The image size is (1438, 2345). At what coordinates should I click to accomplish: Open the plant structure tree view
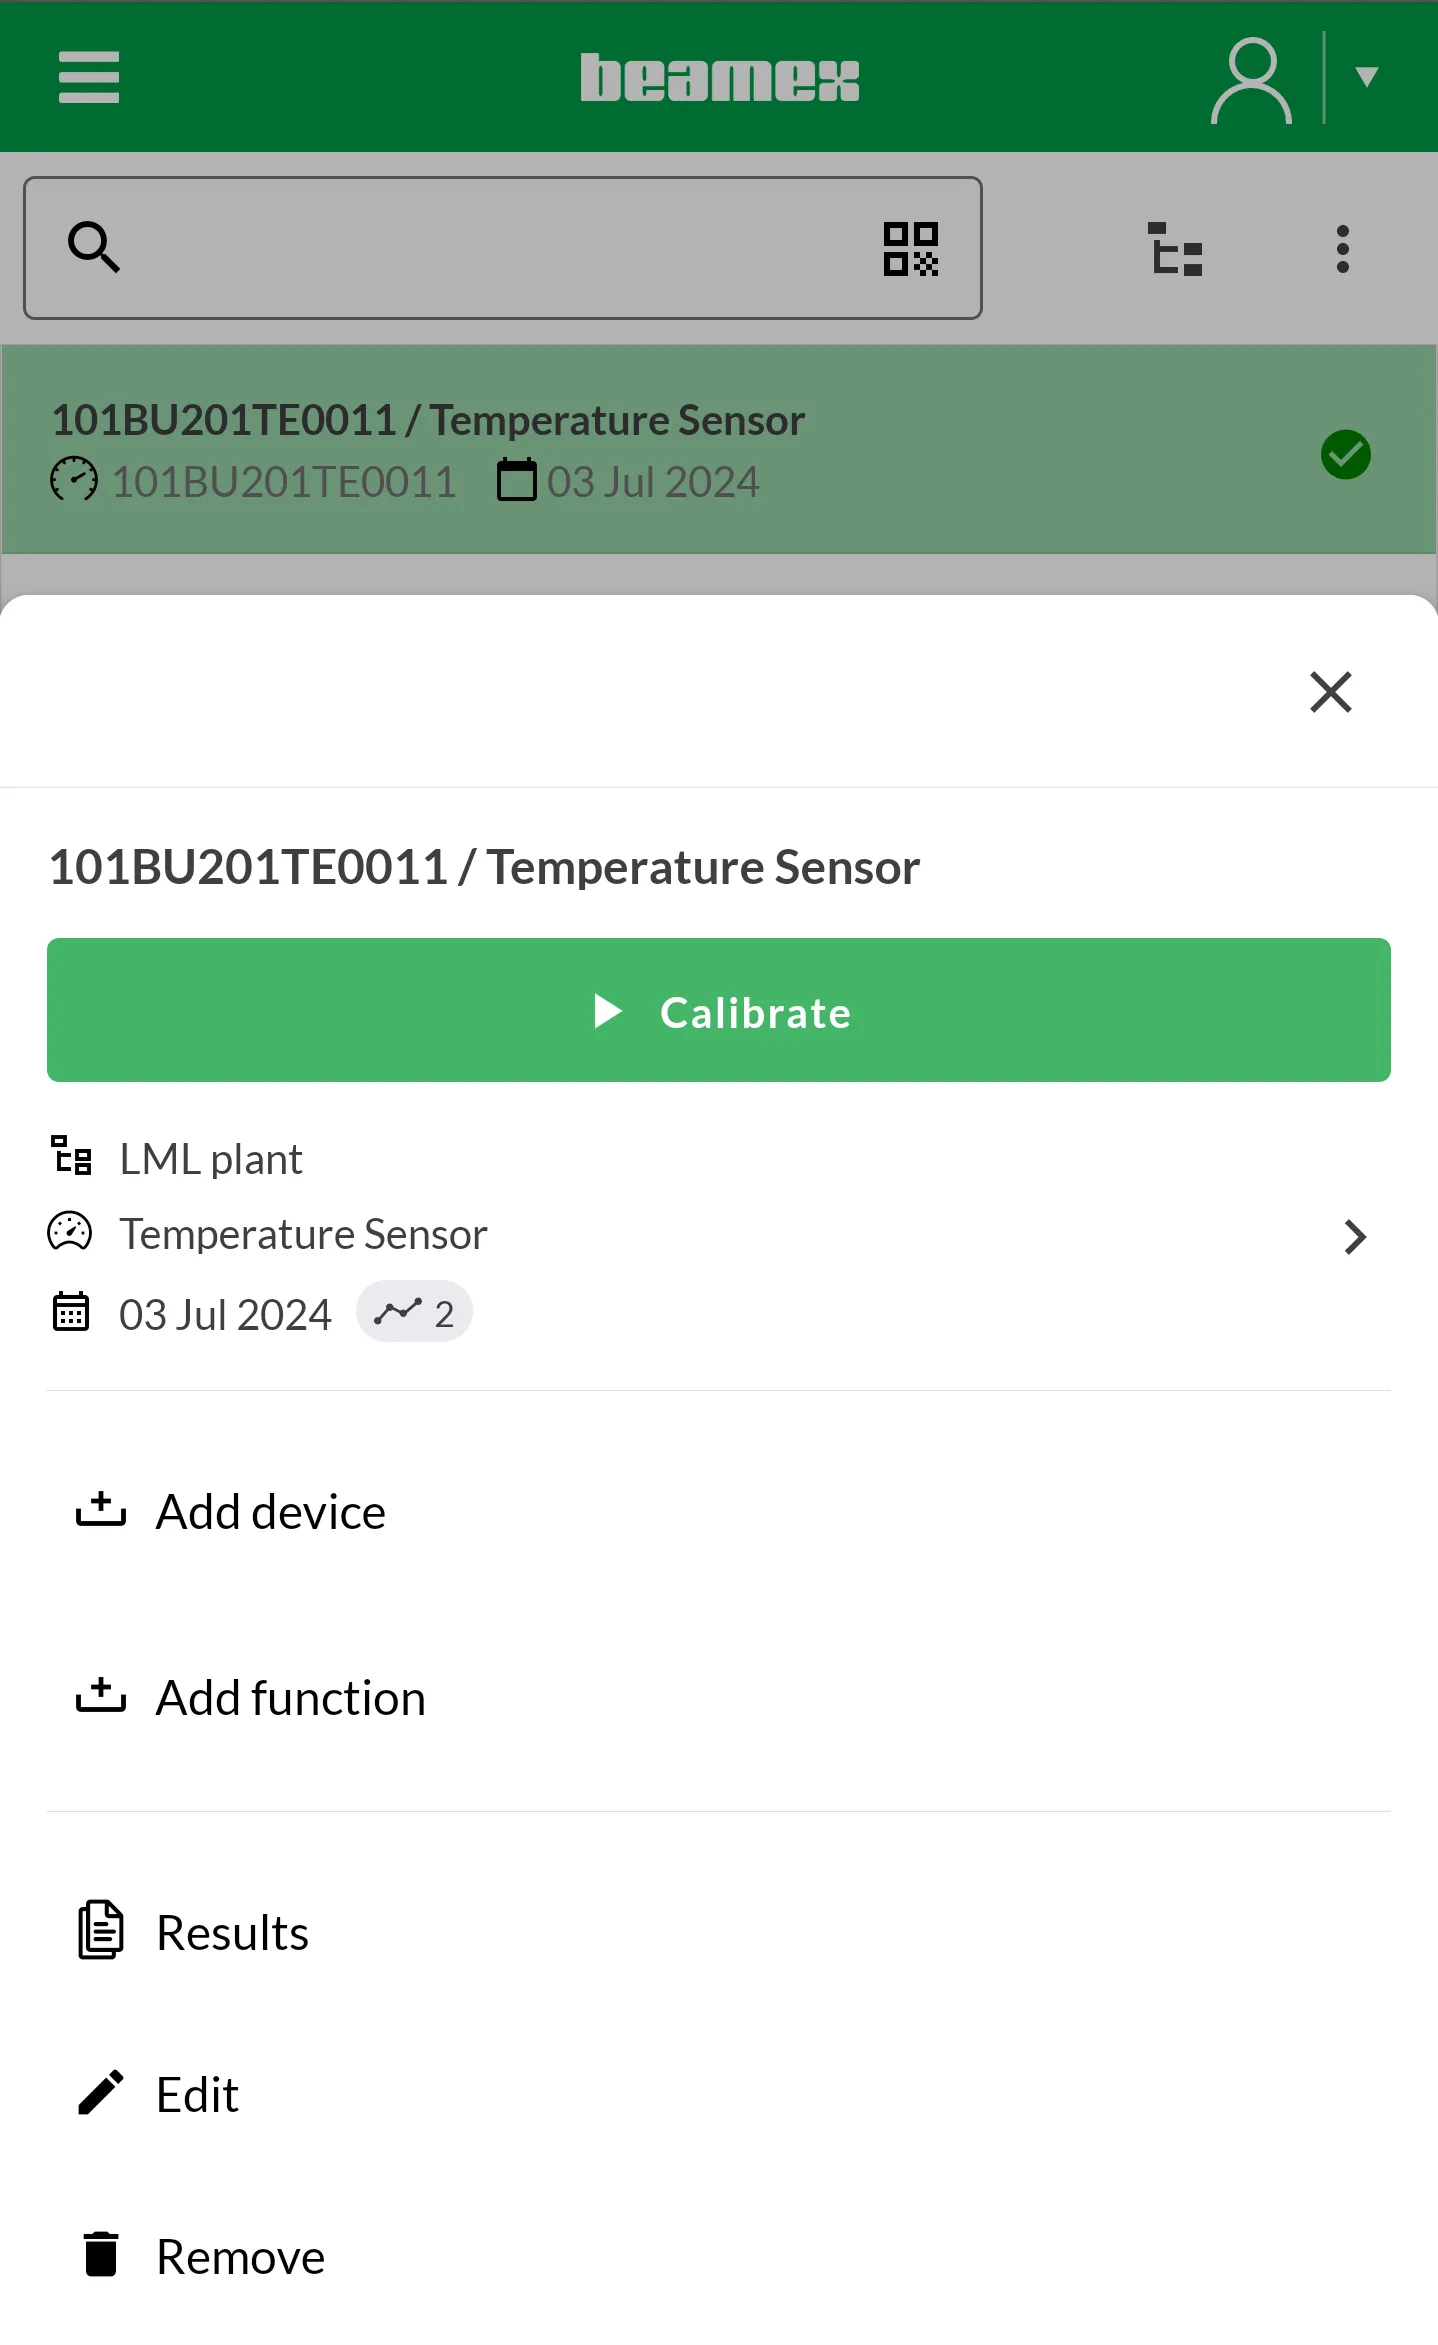pos(1175,249)
